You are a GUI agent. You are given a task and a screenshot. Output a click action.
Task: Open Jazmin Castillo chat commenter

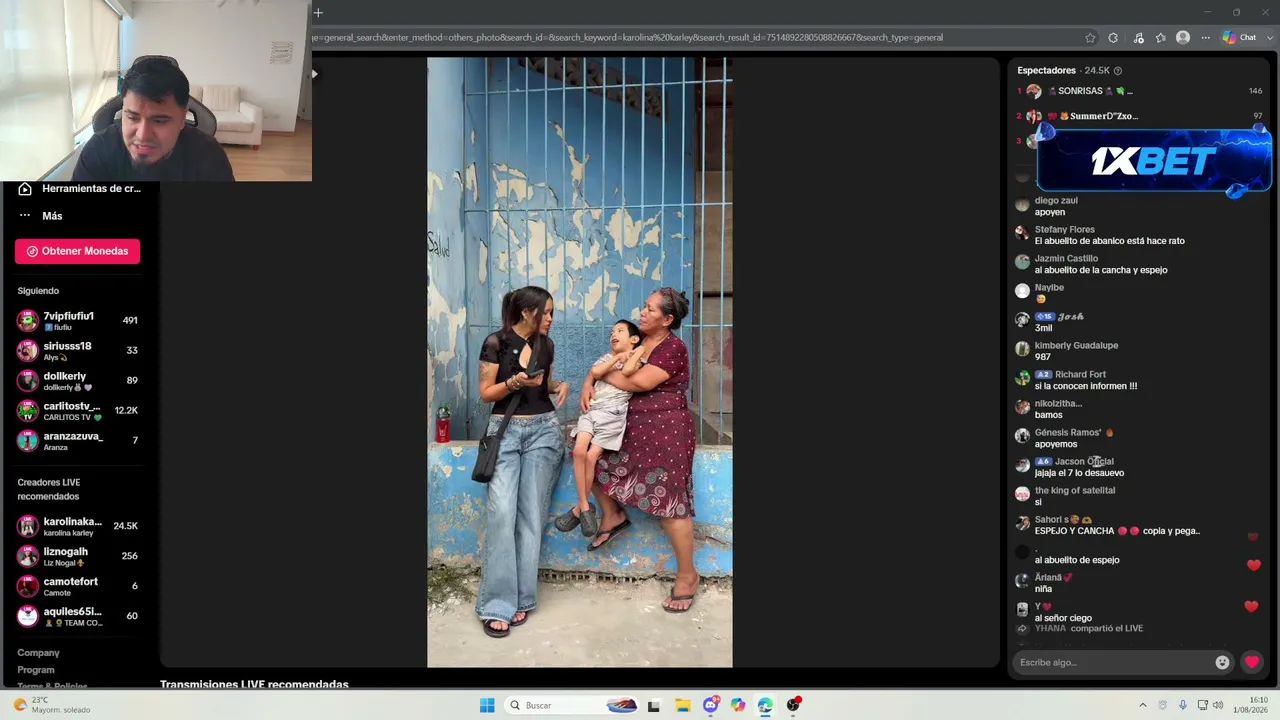tap(1066, 259)
